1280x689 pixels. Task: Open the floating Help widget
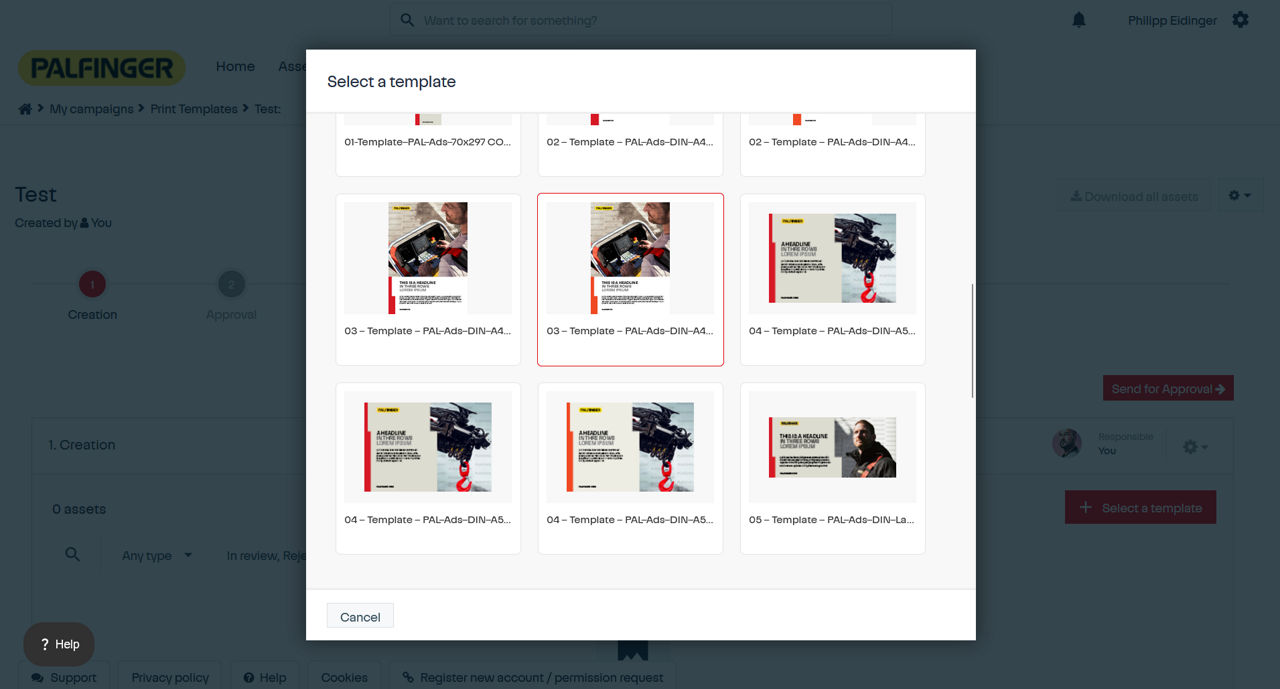point(59,644)
